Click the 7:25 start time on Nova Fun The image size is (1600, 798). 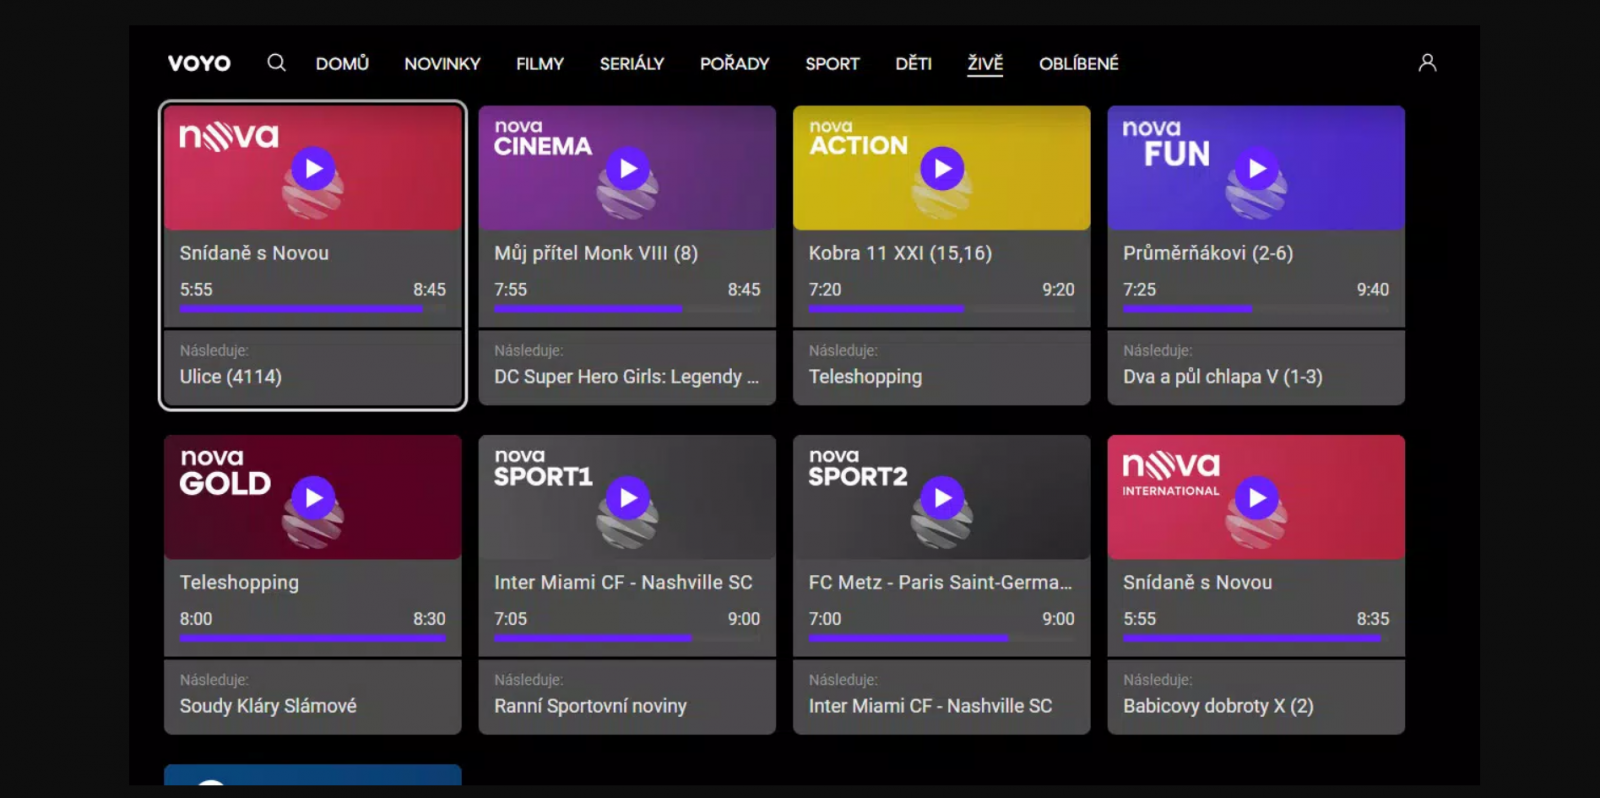point(1139,290)
